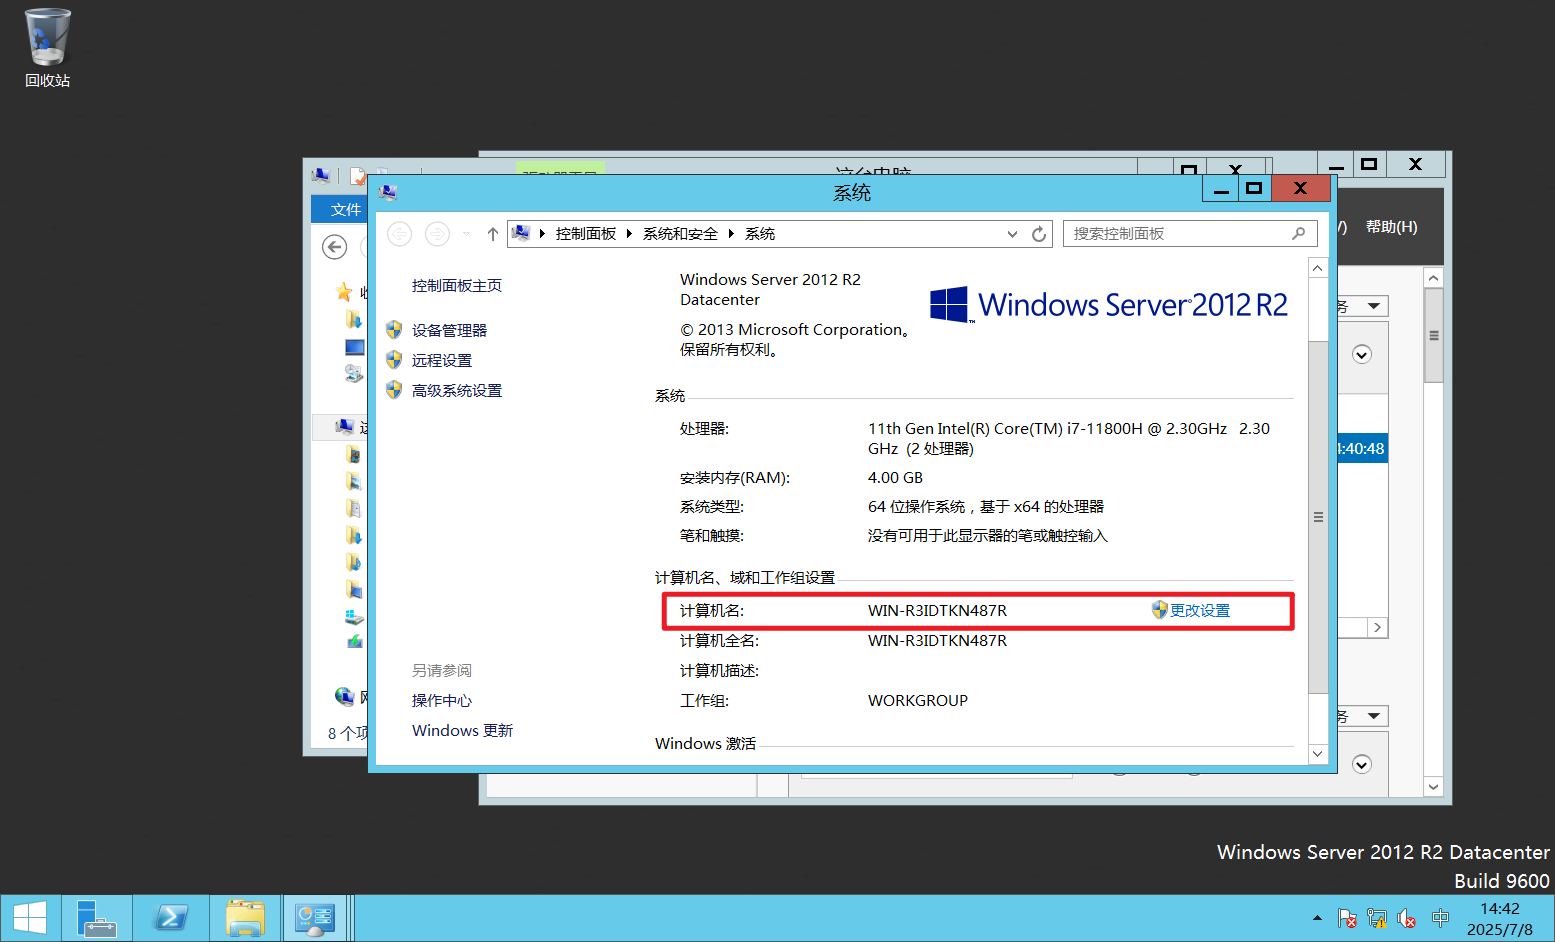The image size is (1555, 942).
Task: Open 远程设置 (Remote settings) link
Action: click(441, 361)
